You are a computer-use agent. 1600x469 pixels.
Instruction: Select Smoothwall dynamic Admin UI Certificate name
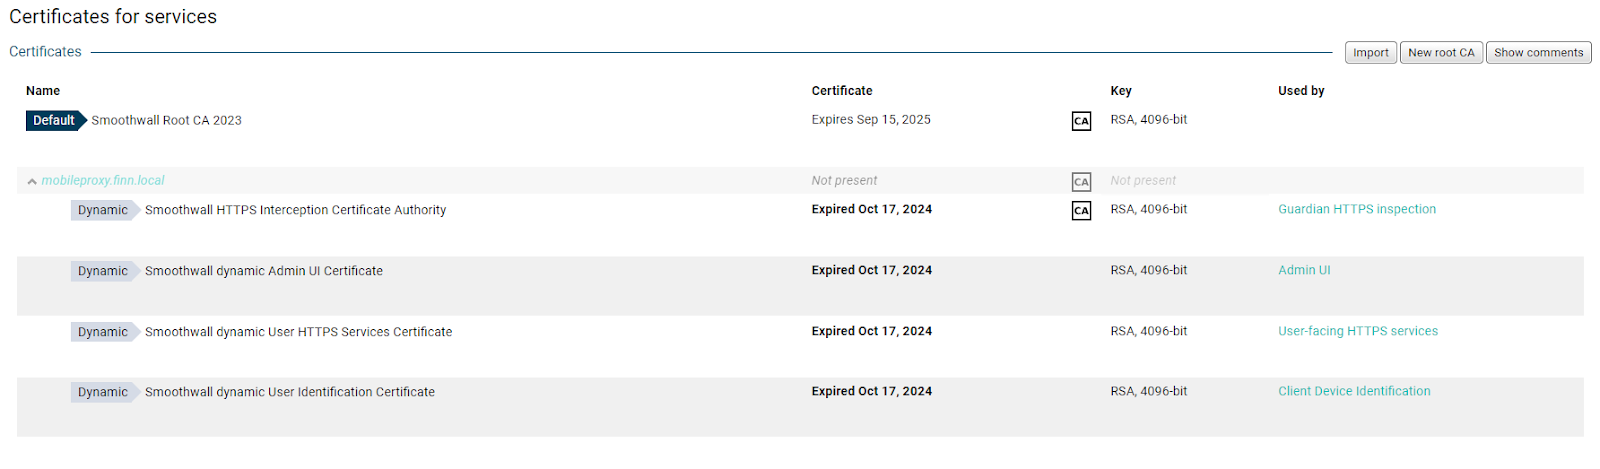click(263, 272)
